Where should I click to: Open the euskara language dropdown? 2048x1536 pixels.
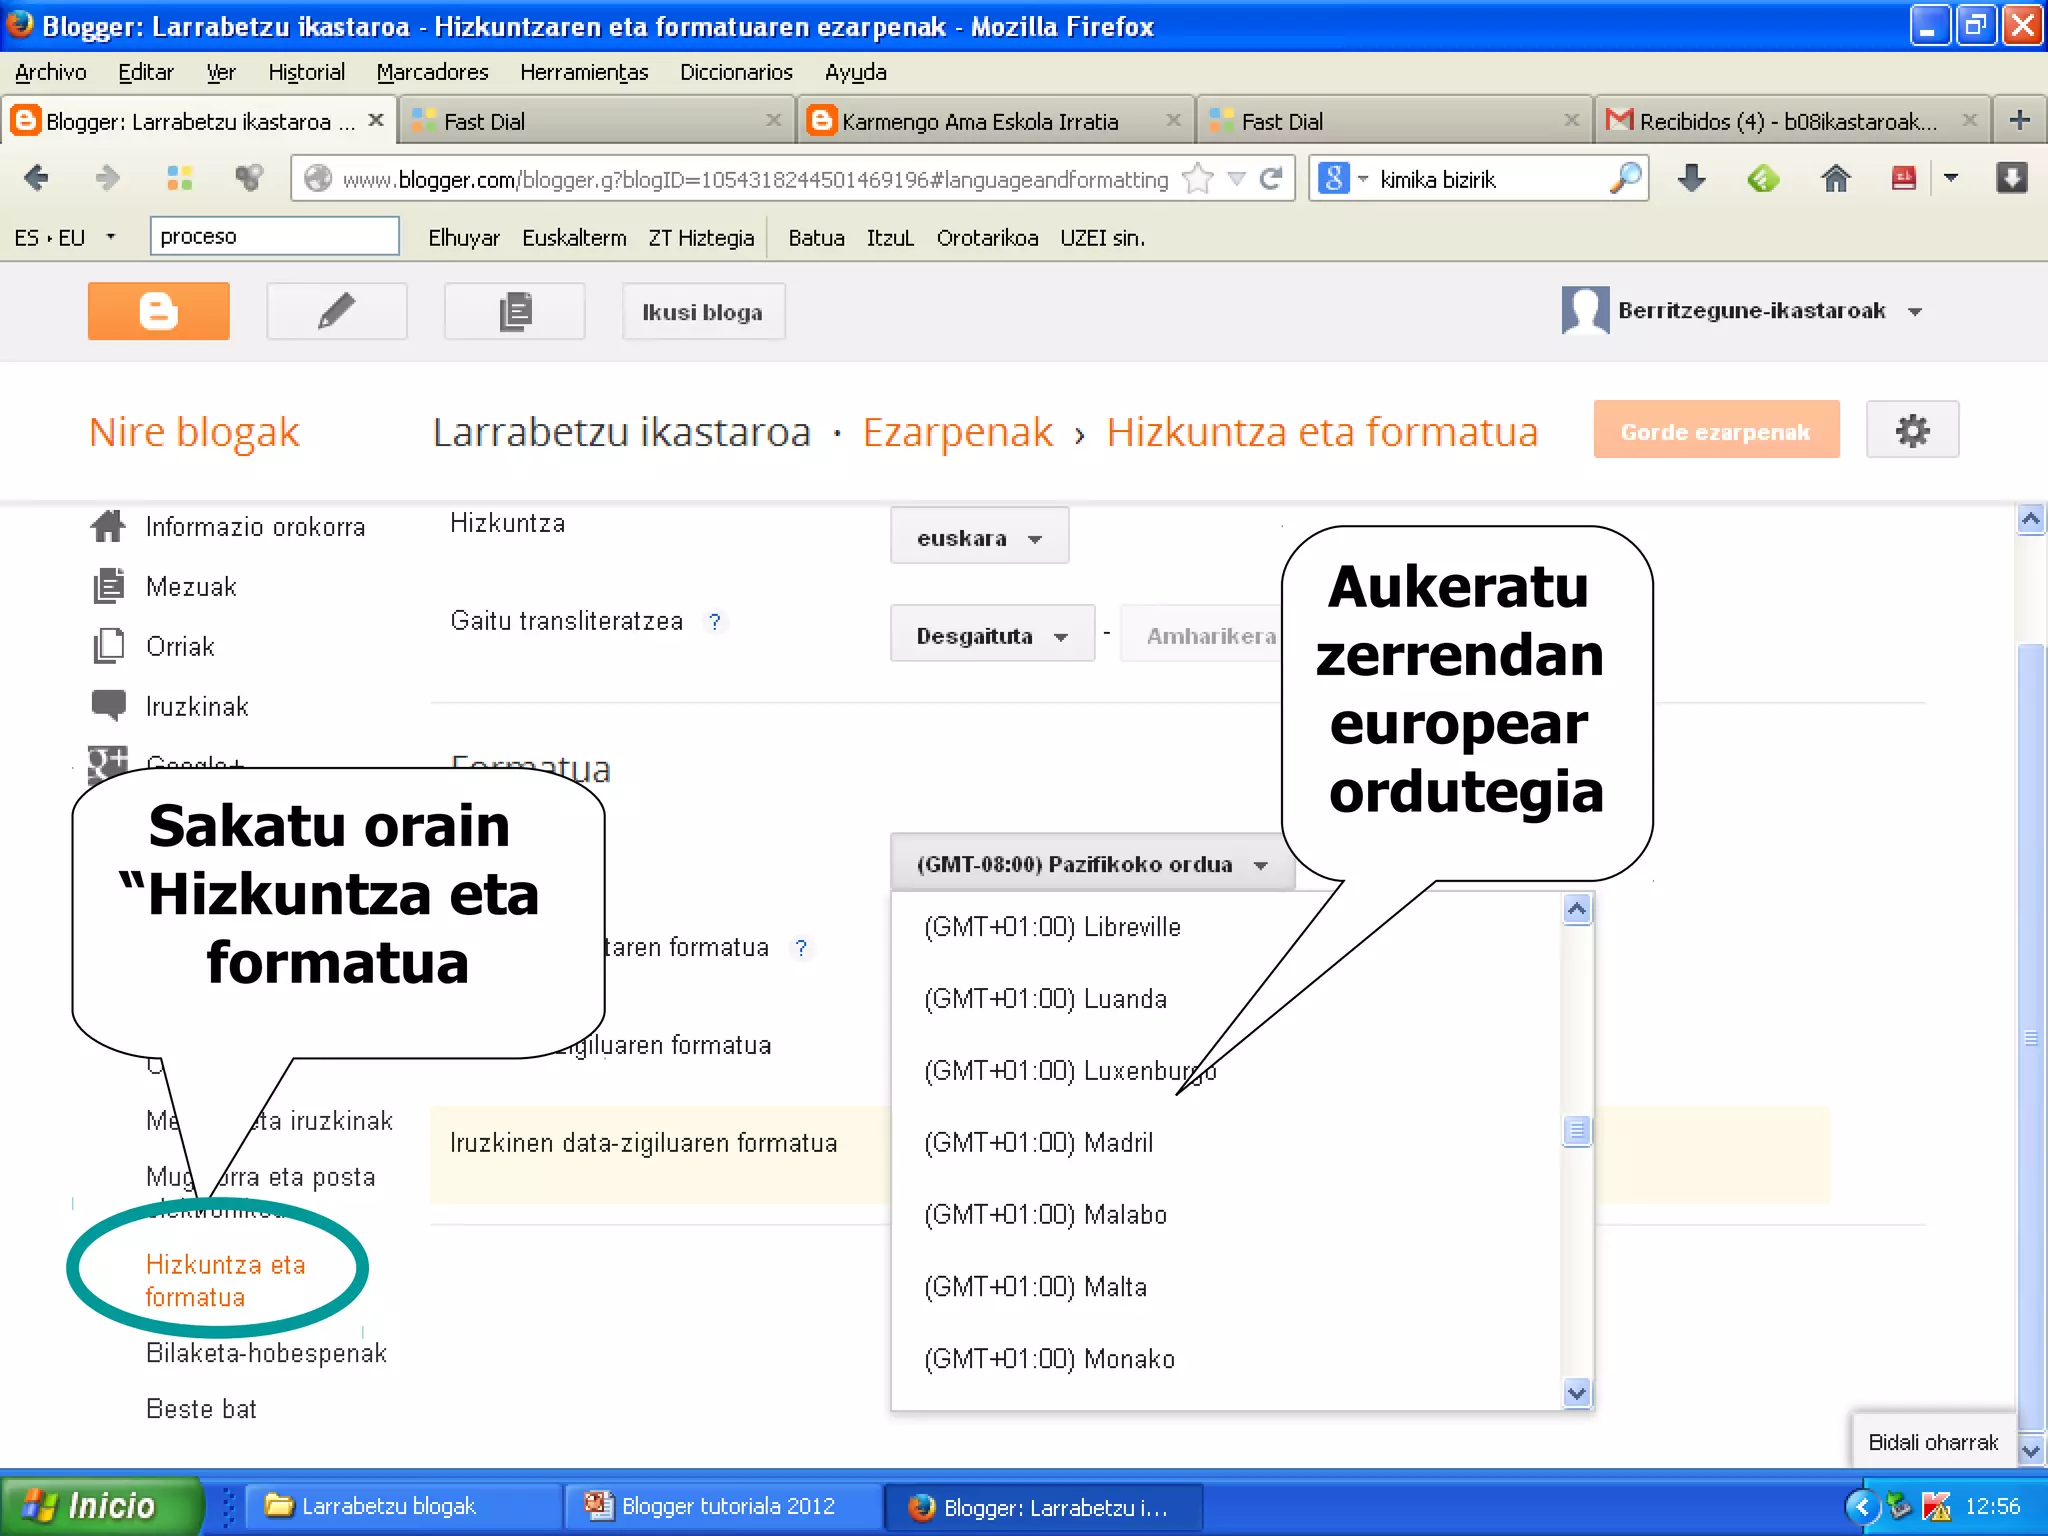tap(978, 538)
